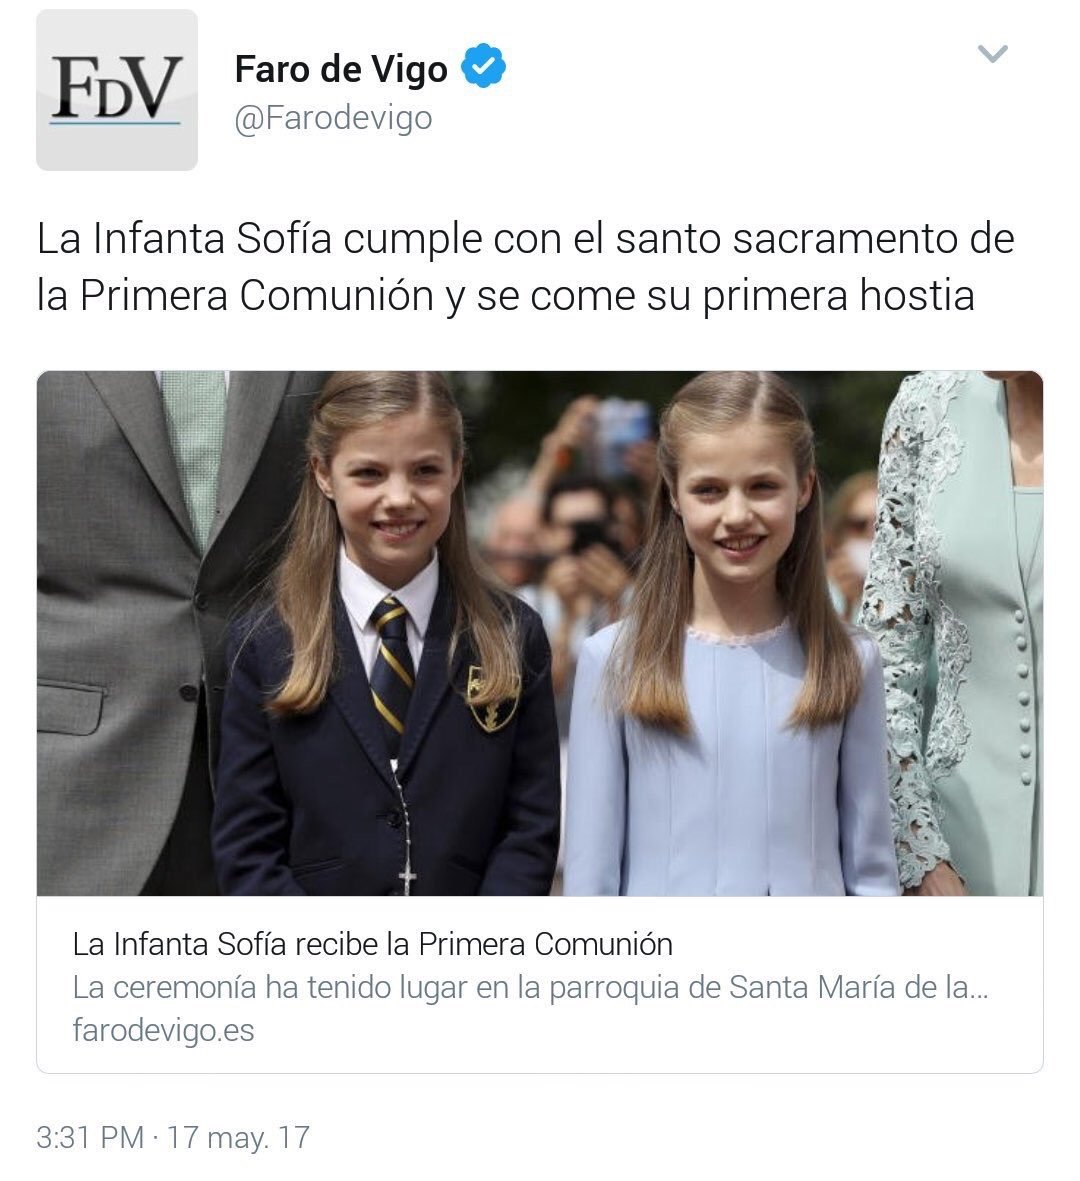Open the FdV profile avatar
Viewport: 1080px width, 1181px height.
(117, 90)
